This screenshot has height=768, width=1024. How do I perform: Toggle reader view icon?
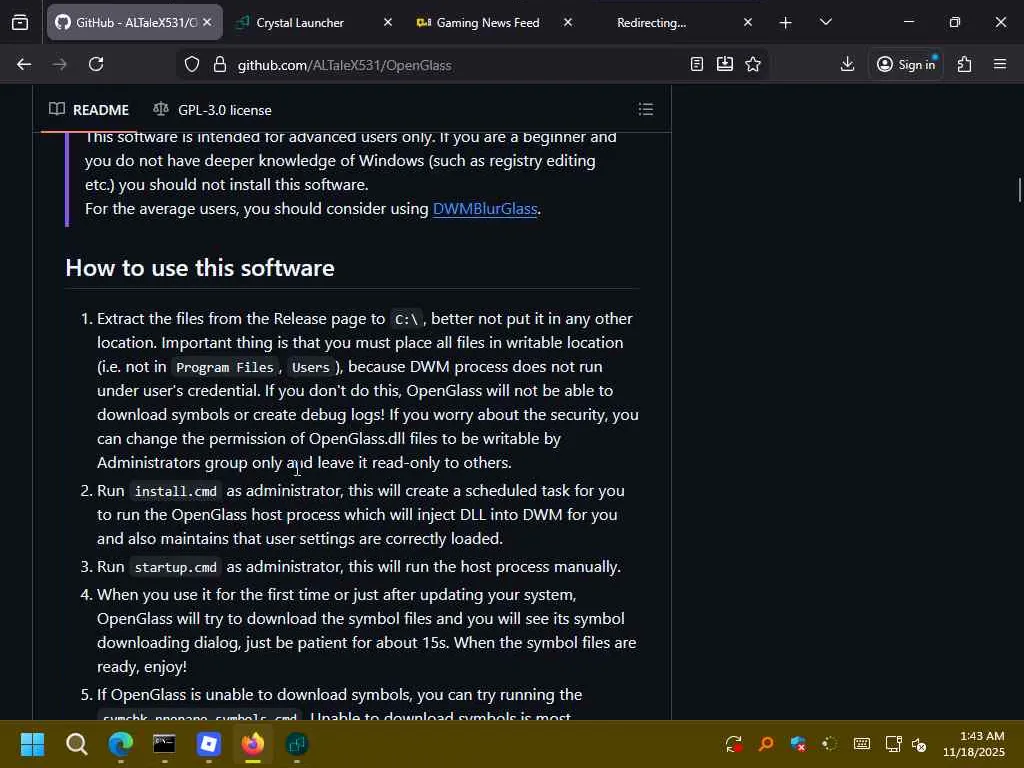tap(697, 64)
